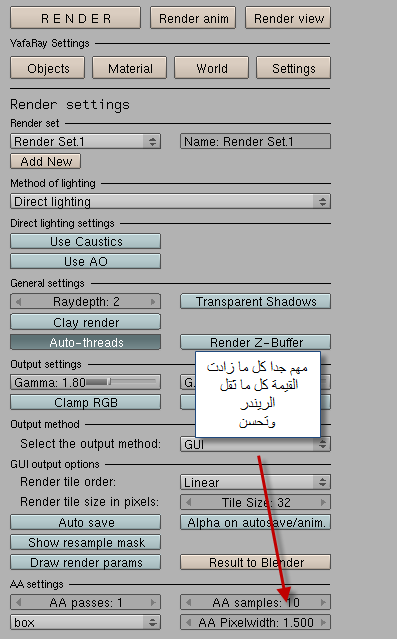
Task: Decrease Raydepth with left arrow
Action: click(18, 302)
